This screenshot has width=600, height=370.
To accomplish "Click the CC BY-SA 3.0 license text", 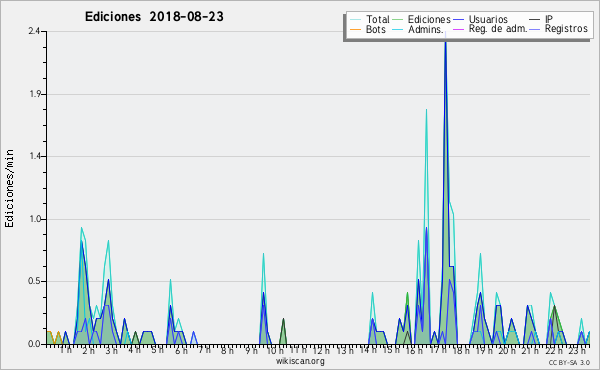I will 569,362.
